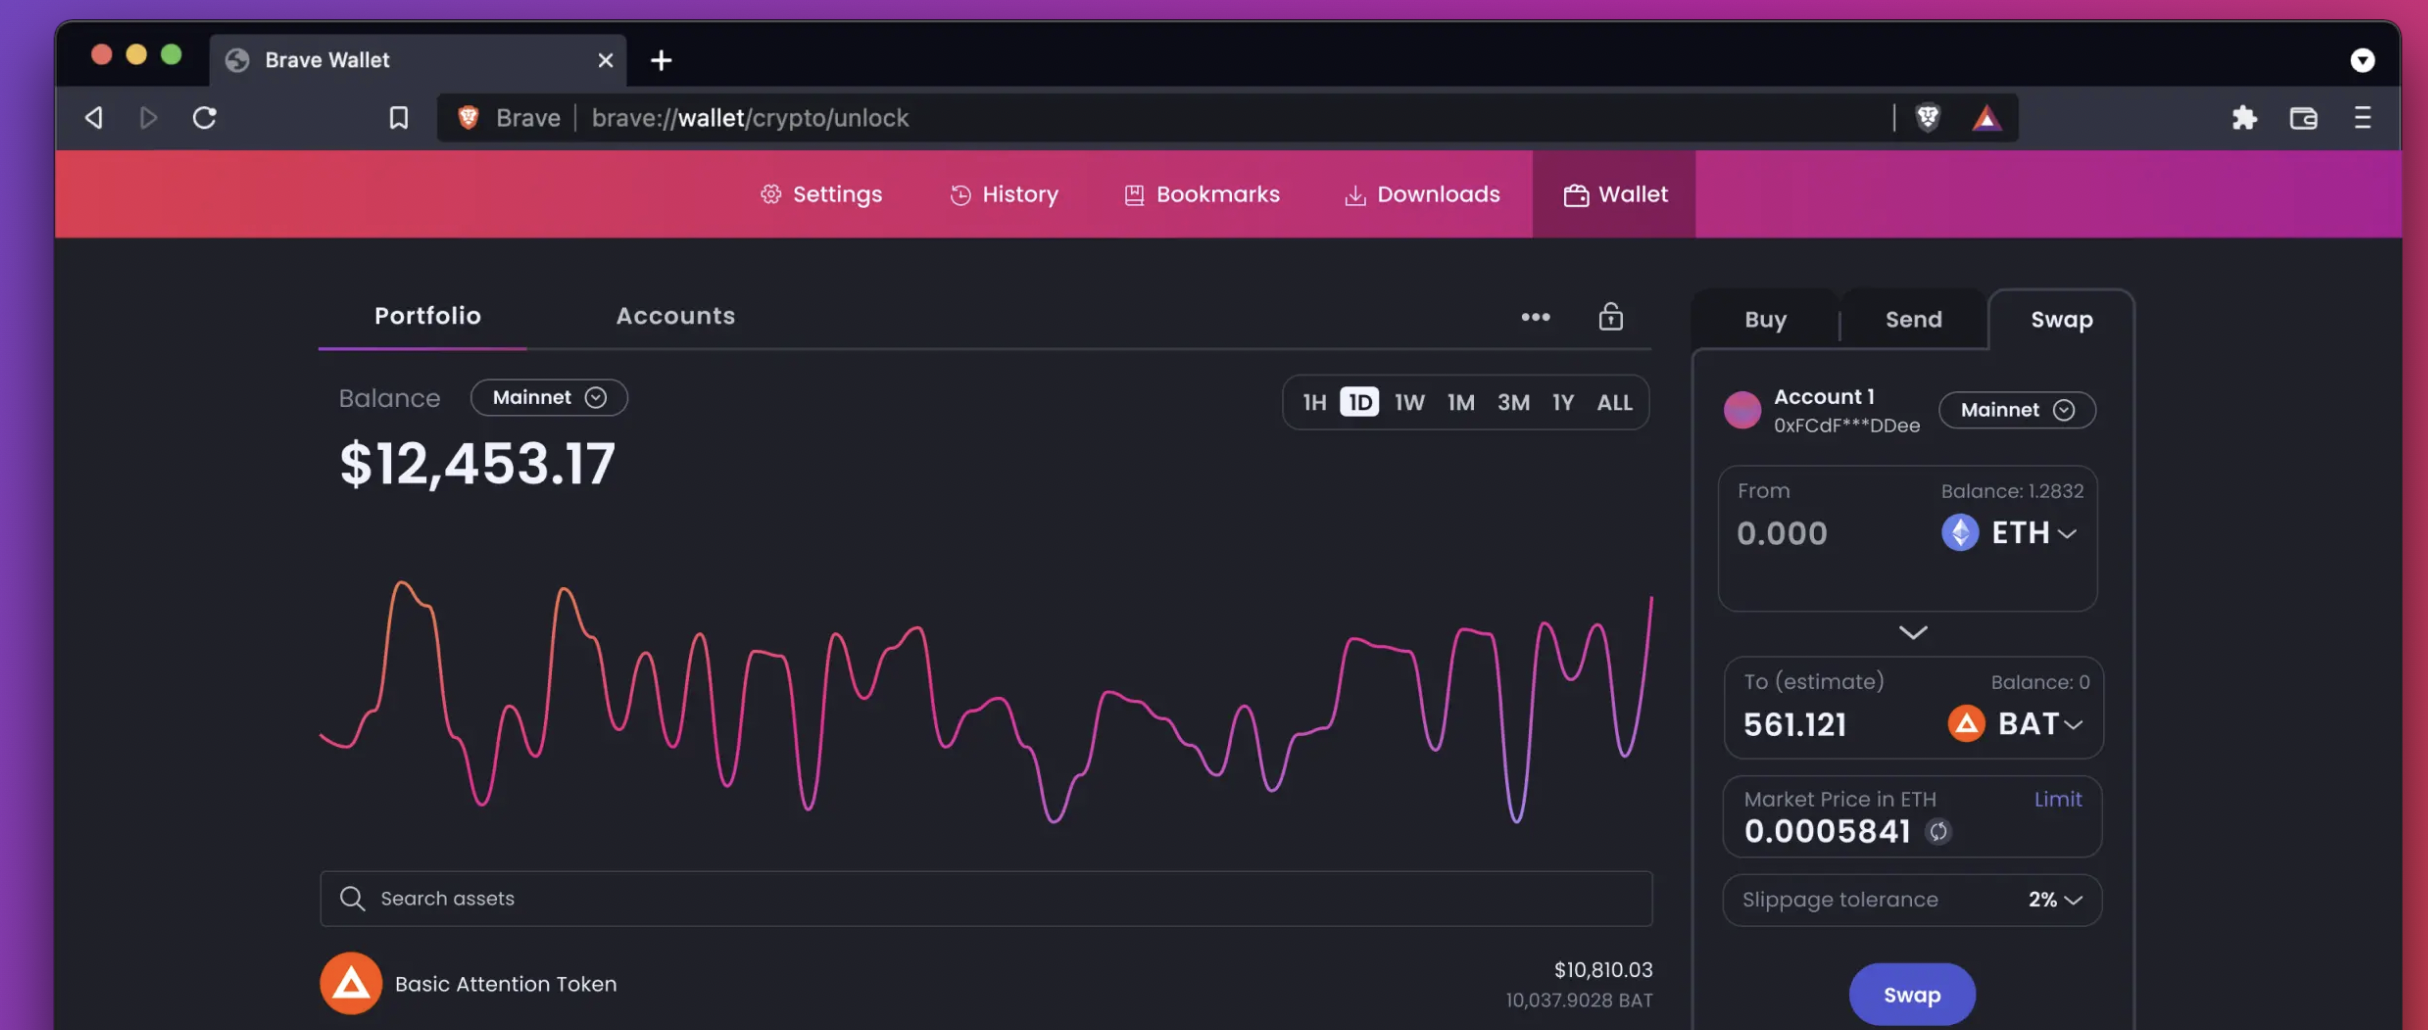
Task: Open Wallet in the top navigation
Action: 1615,194
